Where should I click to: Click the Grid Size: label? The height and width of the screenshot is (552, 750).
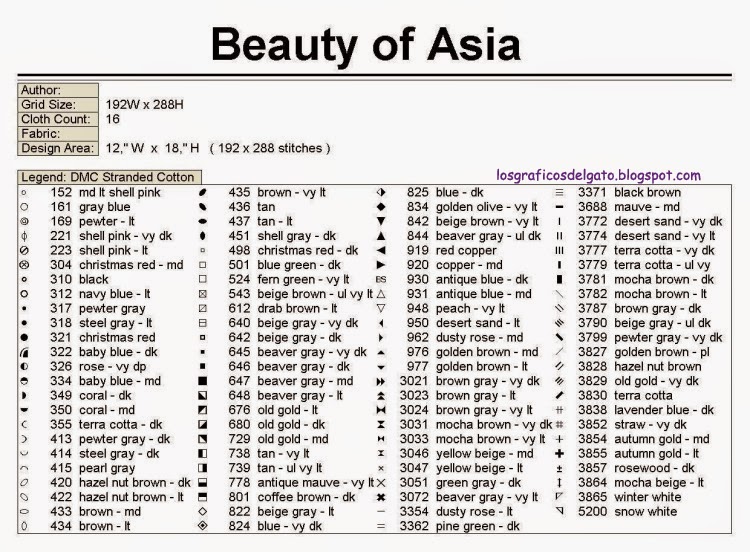58,105
